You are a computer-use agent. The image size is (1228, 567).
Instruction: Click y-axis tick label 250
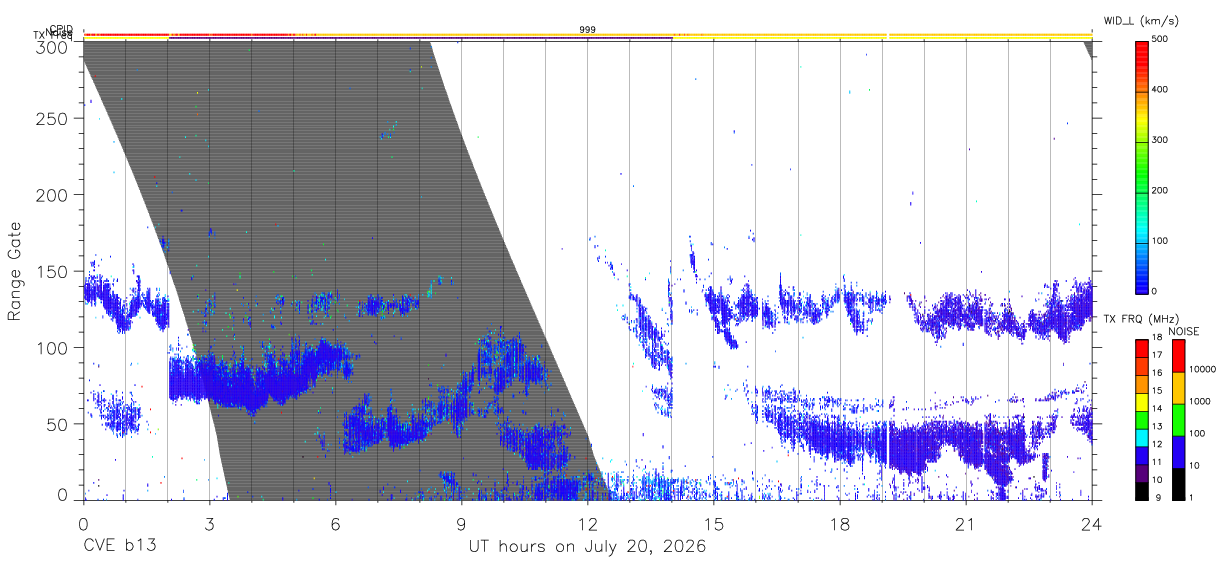tap(52, 119)
